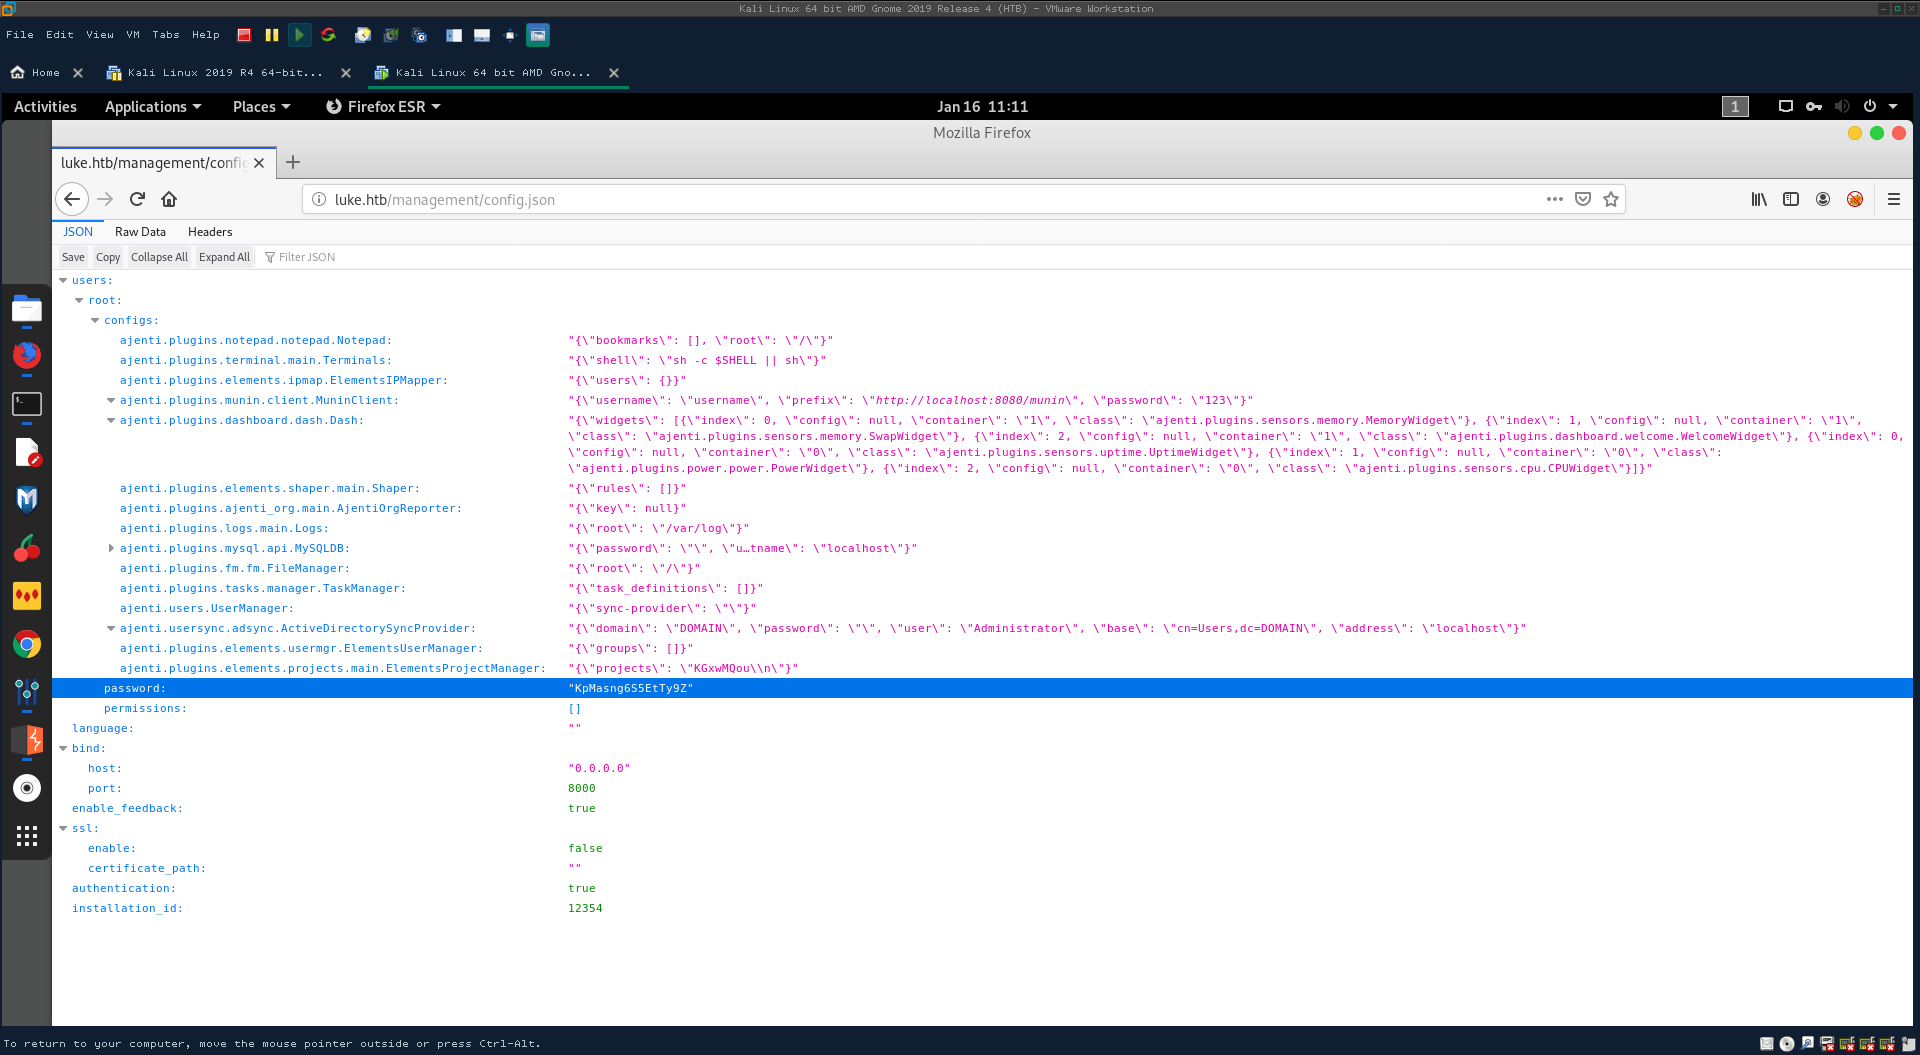Image resolution: width=1920 pixels, height=1055 pixels.
Task: Open Files from the GNOME dock
Action: tap(27, 309)
